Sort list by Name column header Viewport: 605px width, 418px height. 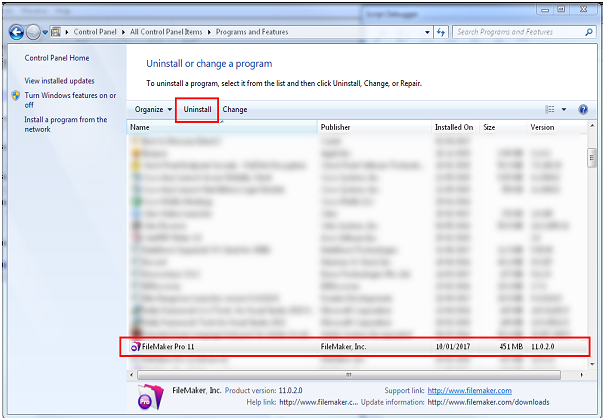pos(222,127)
